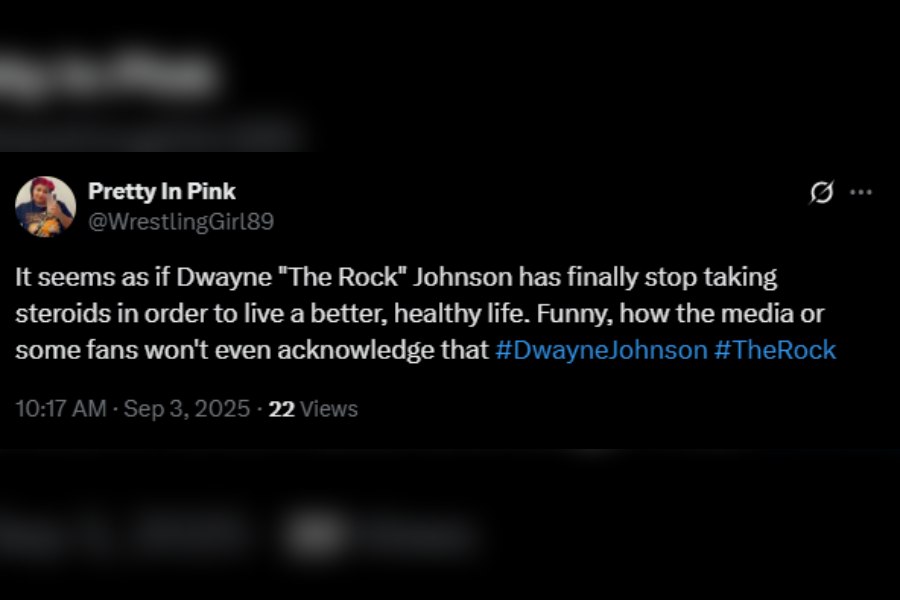
Task: Open the Pretty In Pink profile avatar
Action: tap(45, 207)
